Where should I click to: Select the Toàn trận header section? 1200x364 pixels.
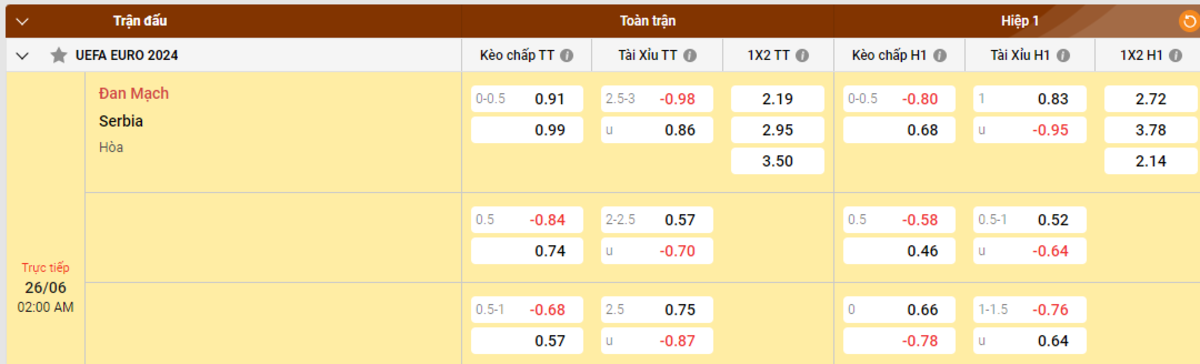click(648, 20)
